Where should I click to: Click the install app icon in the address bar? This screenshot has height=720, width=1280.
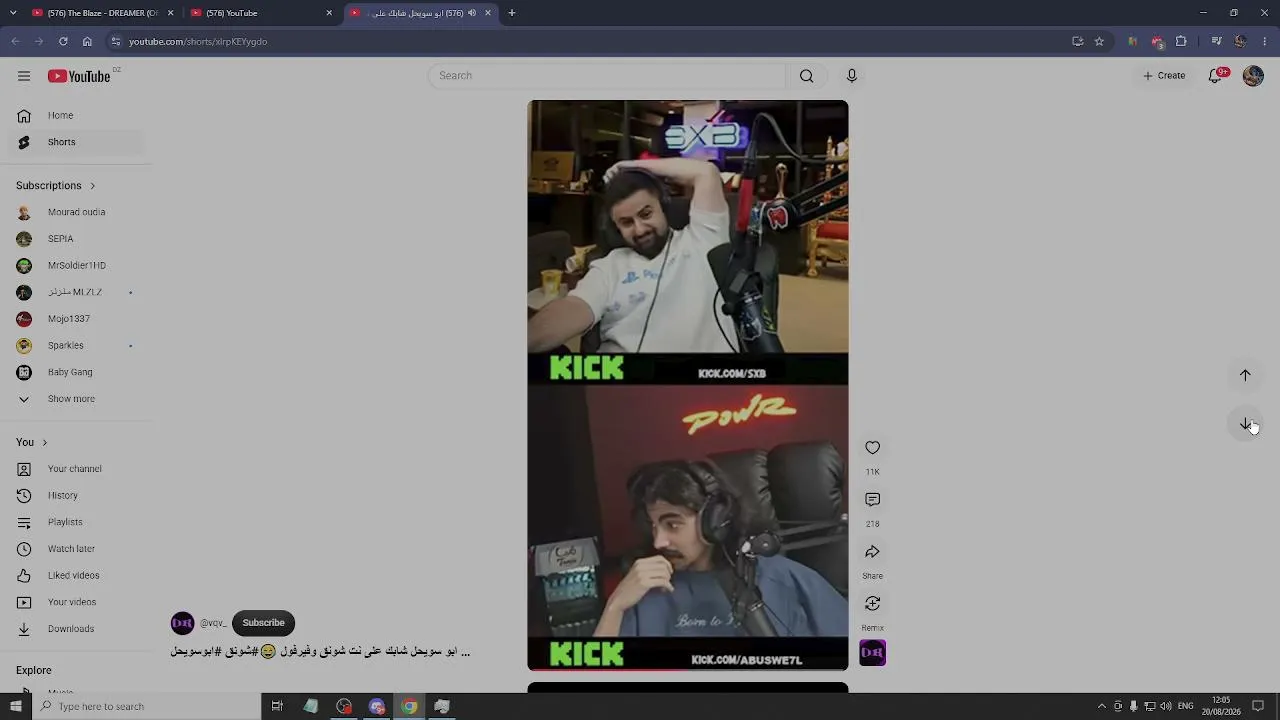[x=1077, y=41]
